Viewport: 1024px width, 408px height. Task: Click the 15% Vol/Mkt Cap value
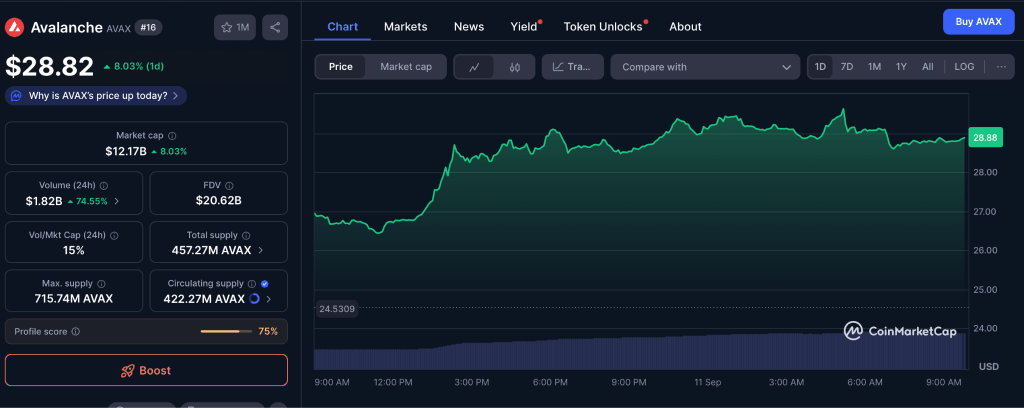74,250
